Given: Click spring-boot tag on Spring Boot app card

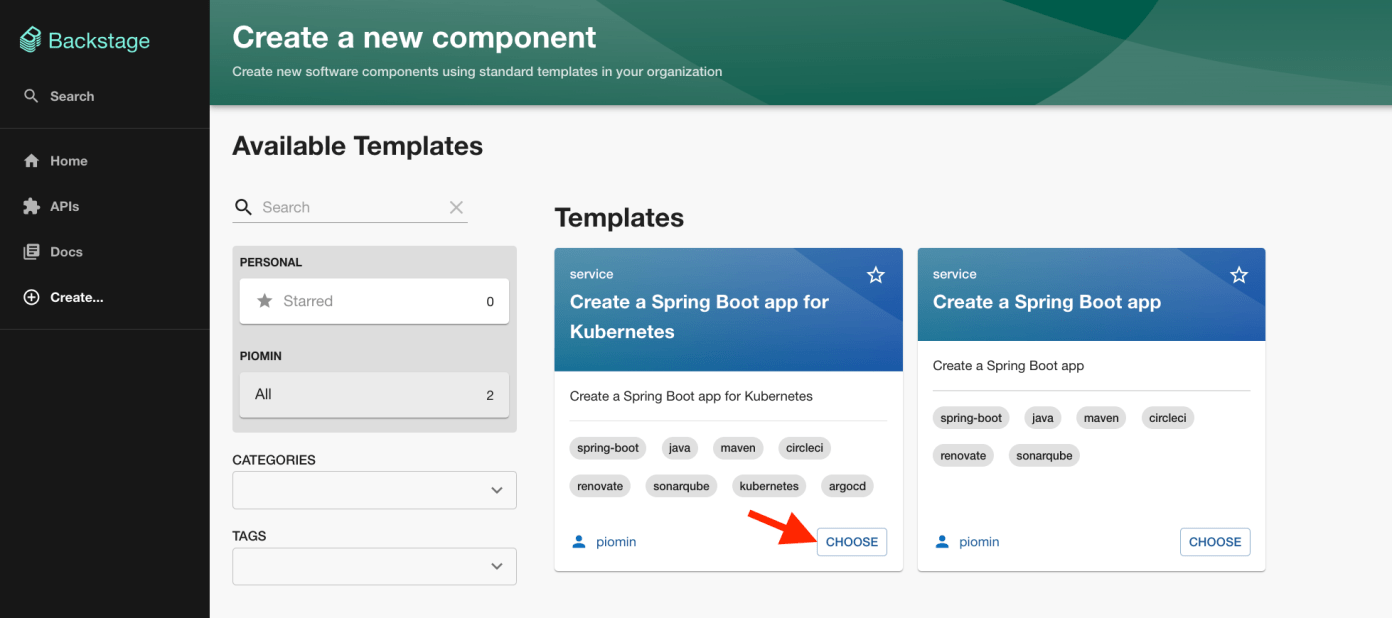Looking at the screenshot, I should click(971, 418).
